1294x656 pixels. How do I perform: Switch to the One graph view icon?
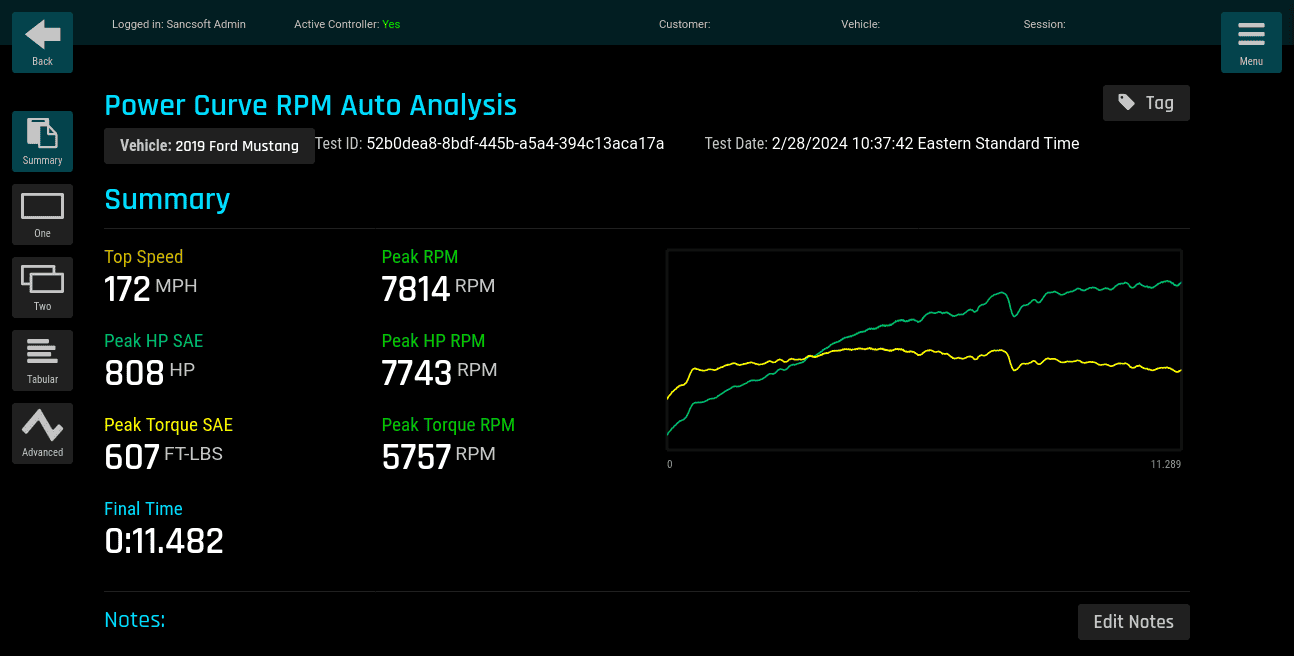tap(42, 214)
